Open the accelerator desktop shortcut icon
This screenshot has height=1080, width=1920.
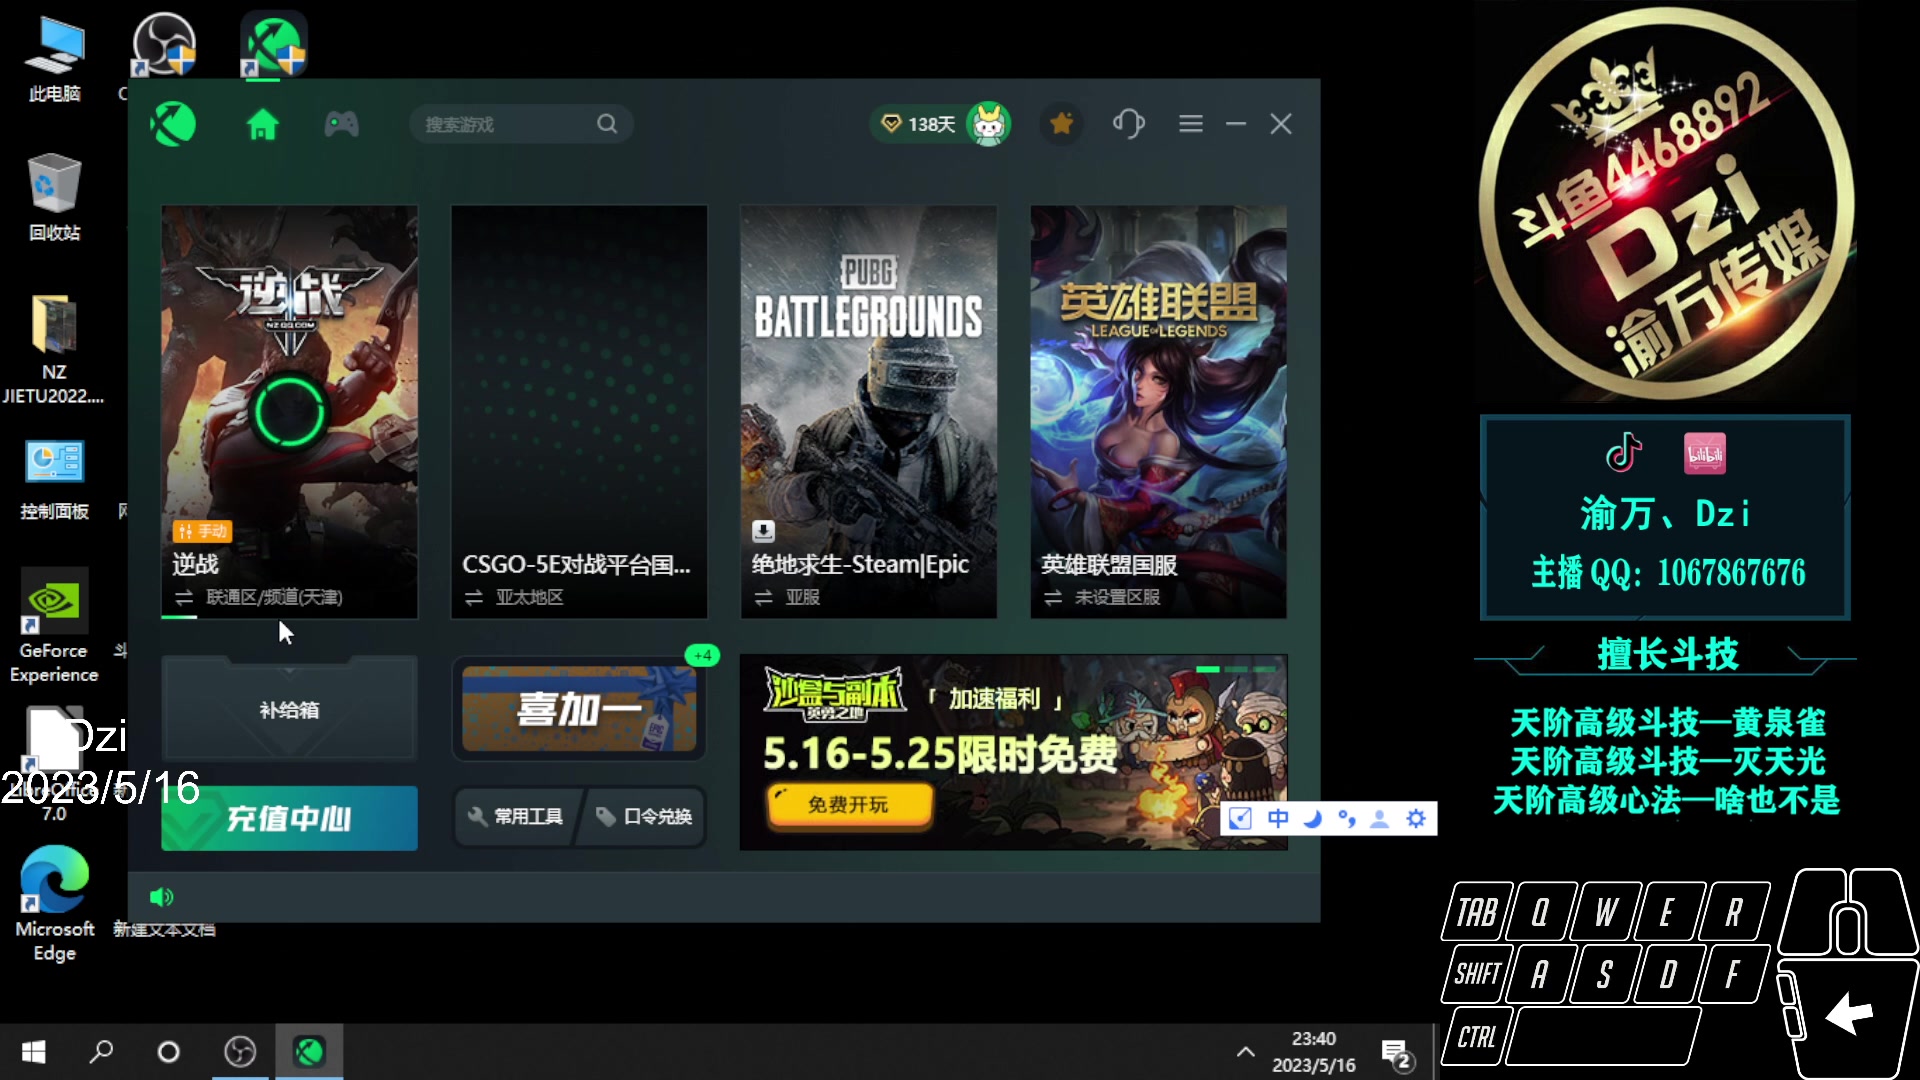click(x=273, y=45)
